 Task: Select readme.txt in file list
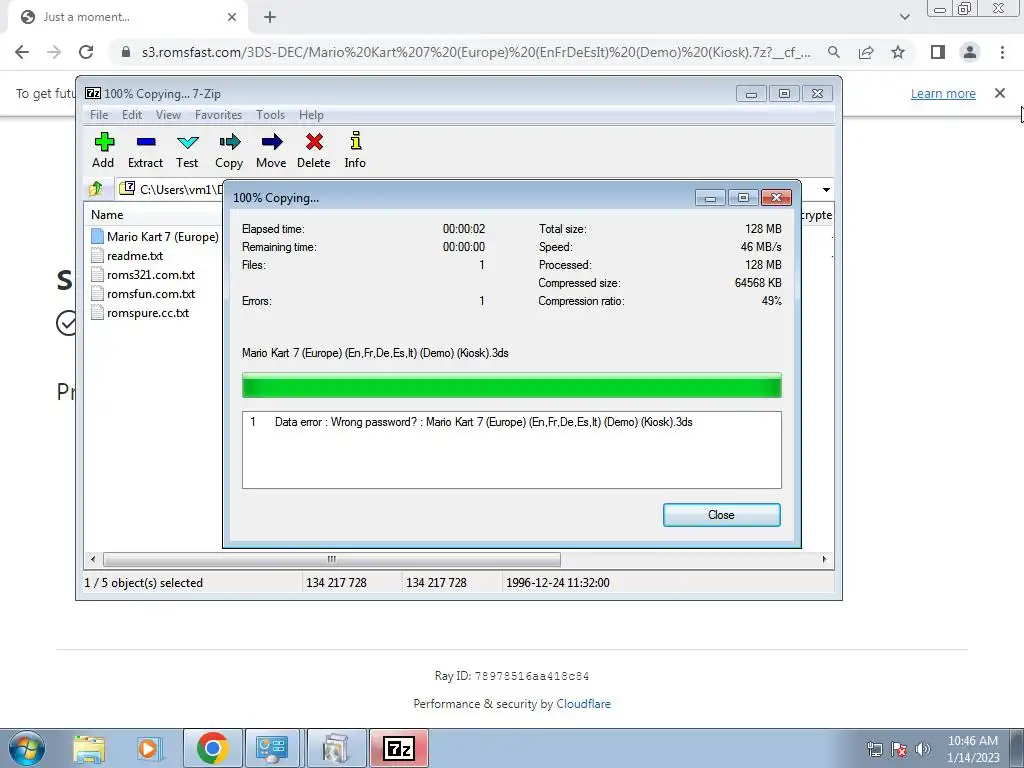coord(127,256)
